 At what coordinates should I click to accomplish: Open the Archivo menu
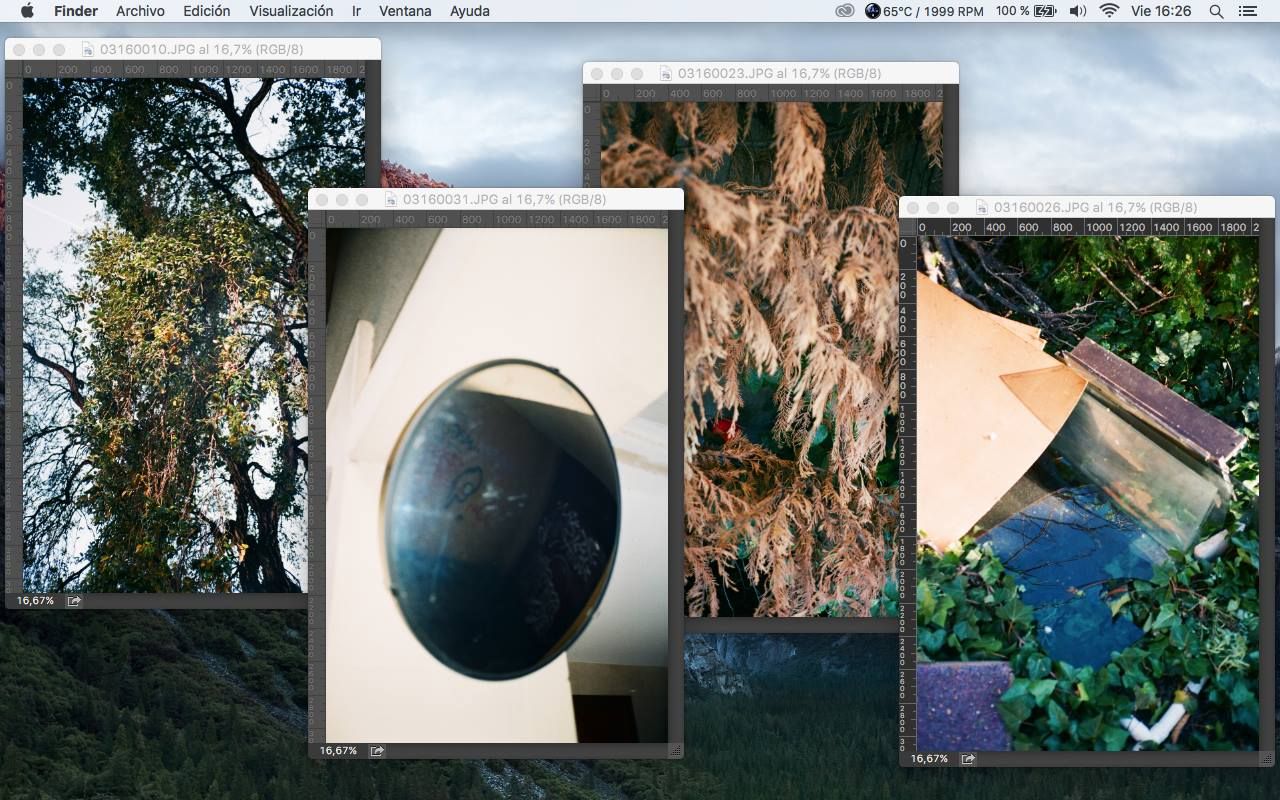(x=140, y=11)
